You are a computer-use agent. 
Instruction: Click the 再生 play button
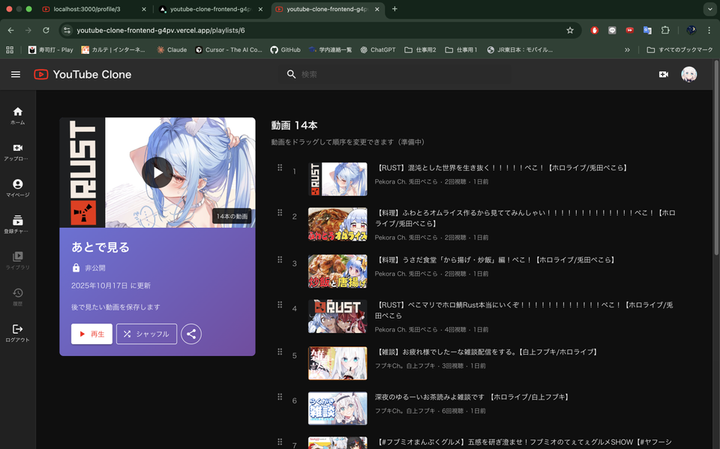point(92,334)
